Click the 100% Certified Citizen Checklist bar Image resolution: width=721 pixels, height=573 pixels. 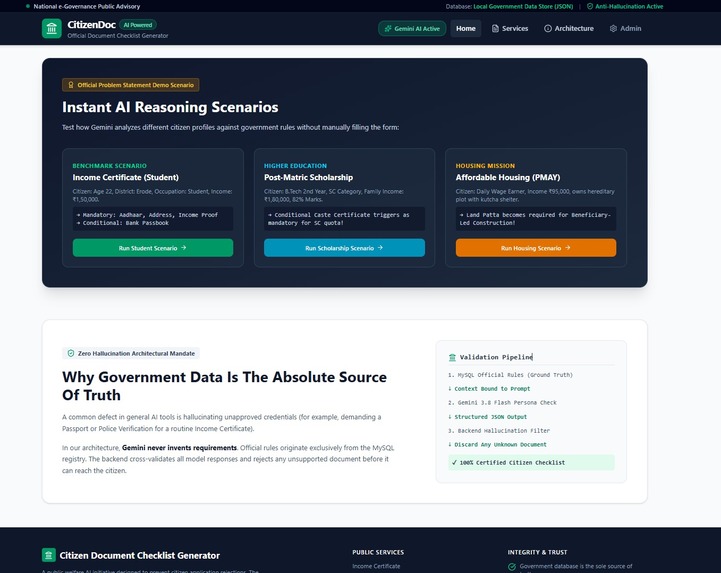tap(531, 463)
